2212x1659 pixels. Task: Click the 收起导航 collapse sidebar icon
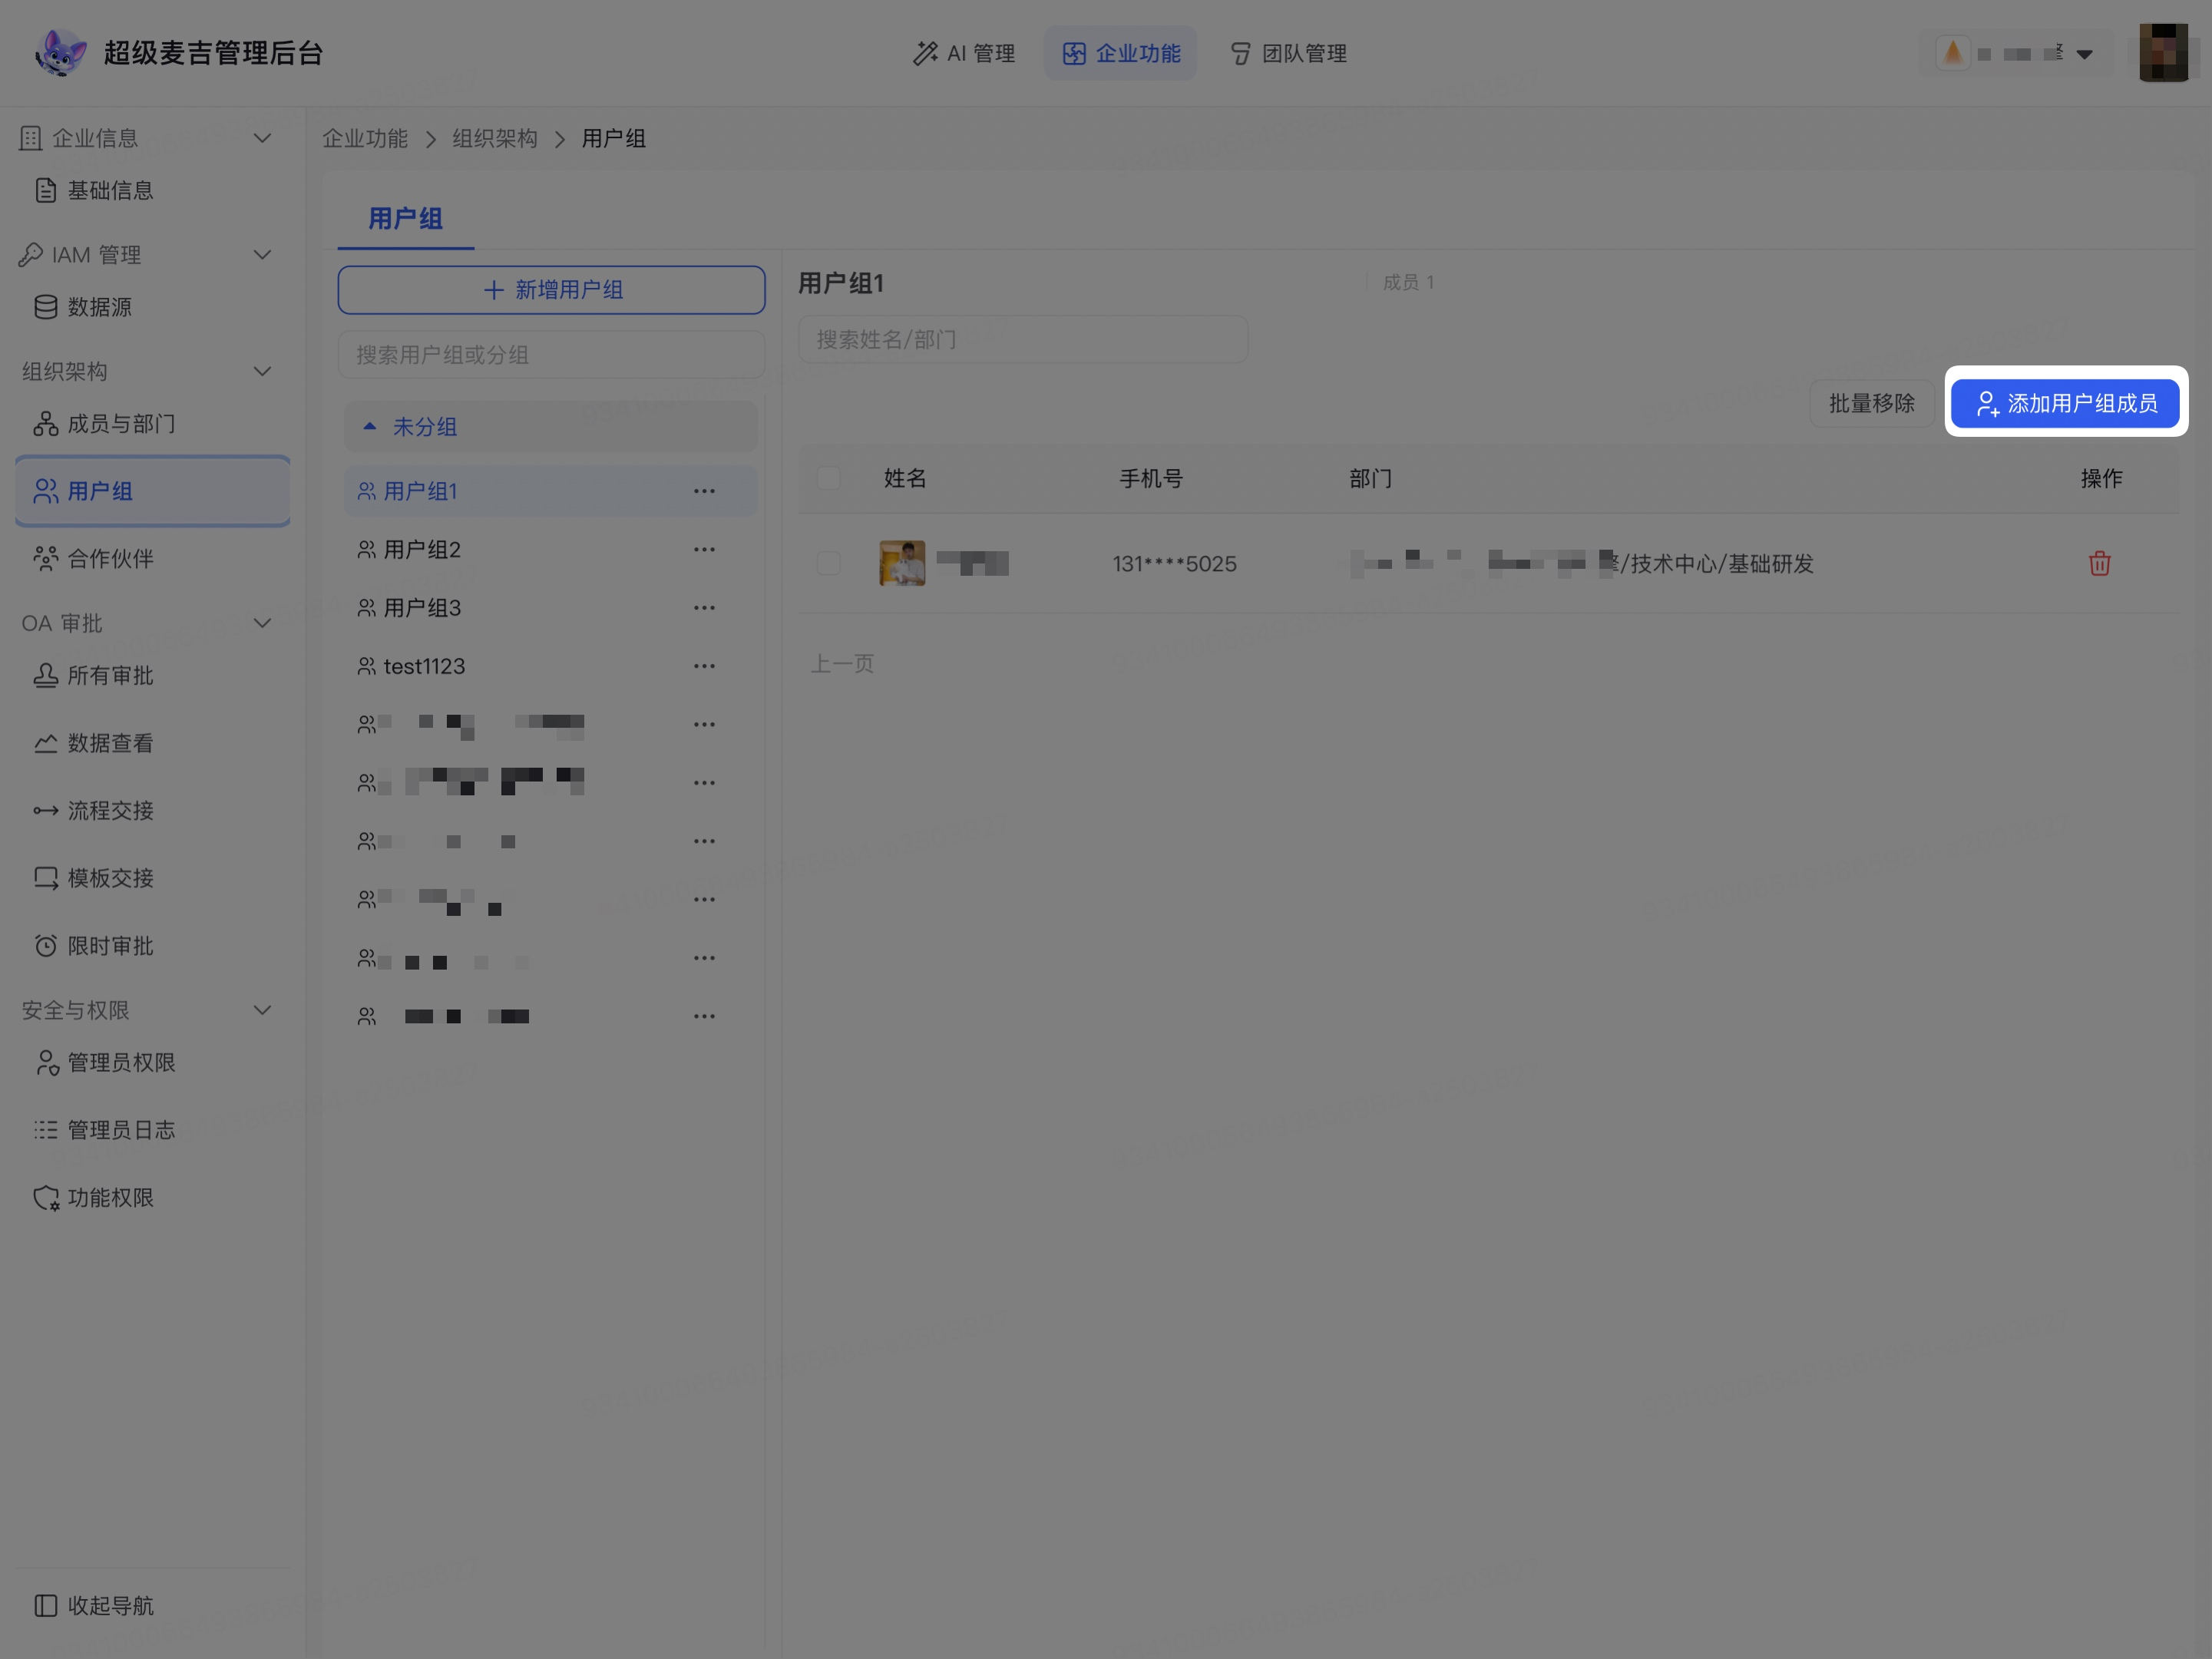tap(46, 1605)
